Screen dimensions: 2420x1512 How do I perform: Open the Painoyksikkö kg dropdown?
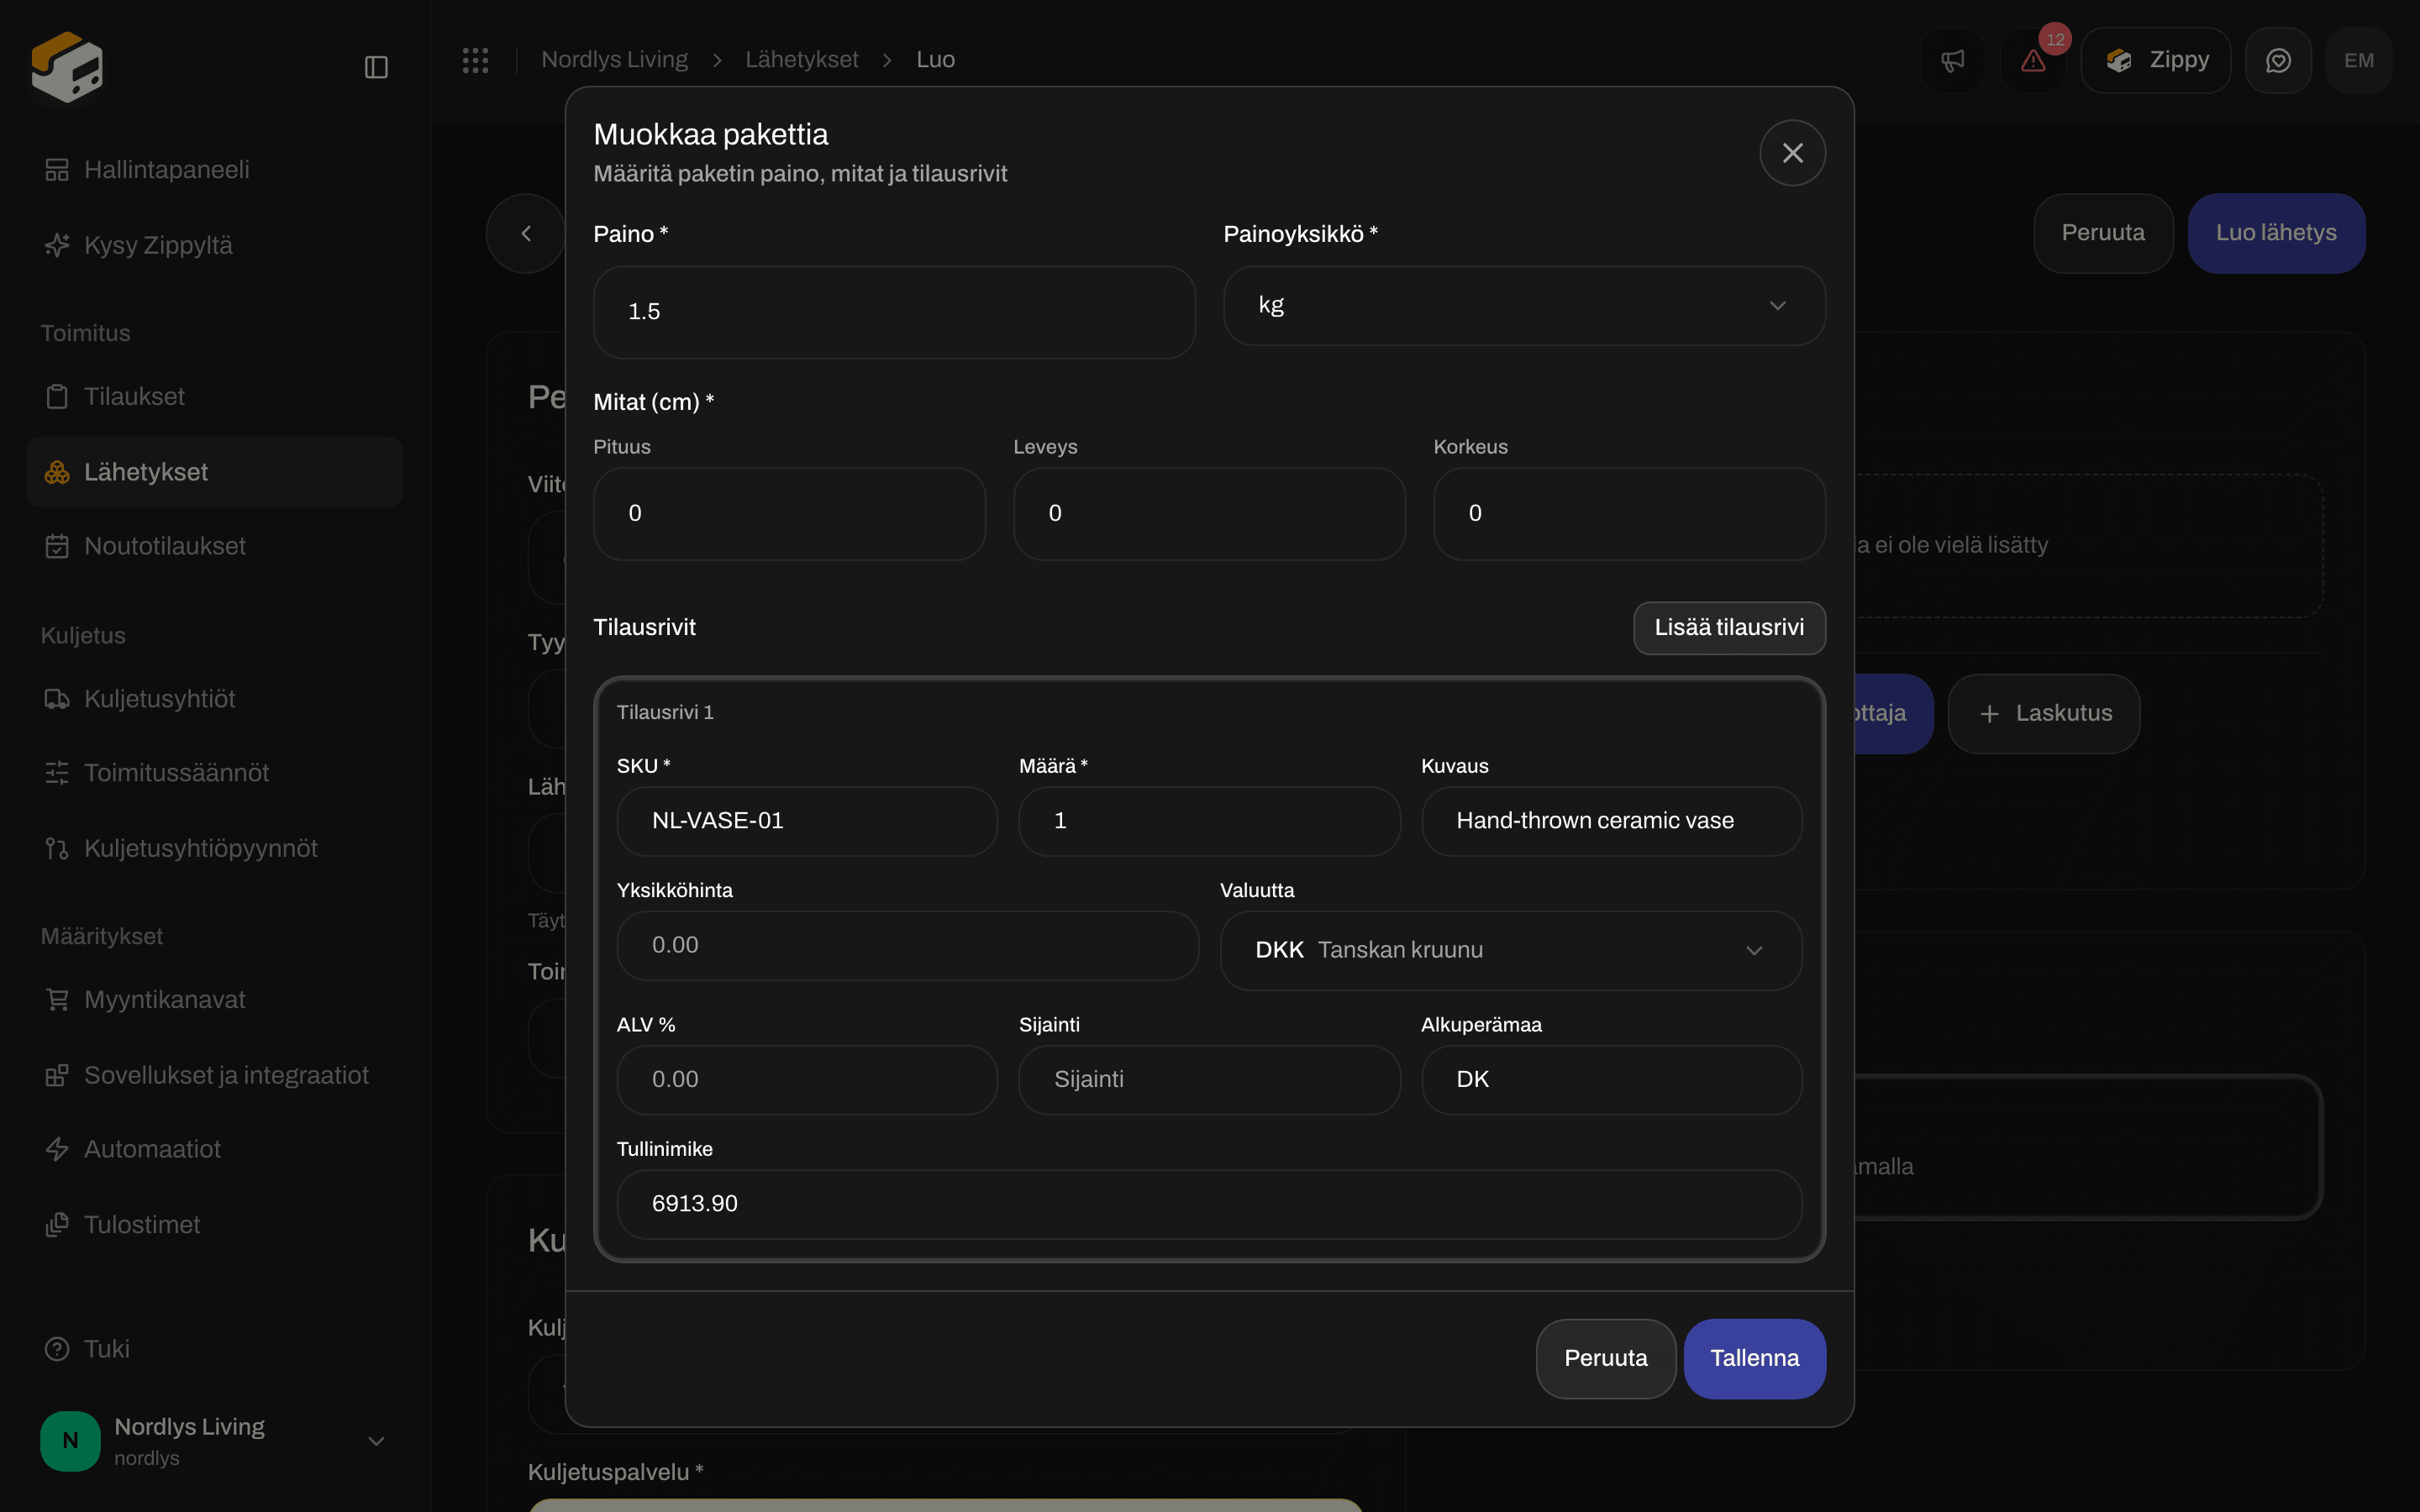pyautogui.click(x=1524, y=306)
